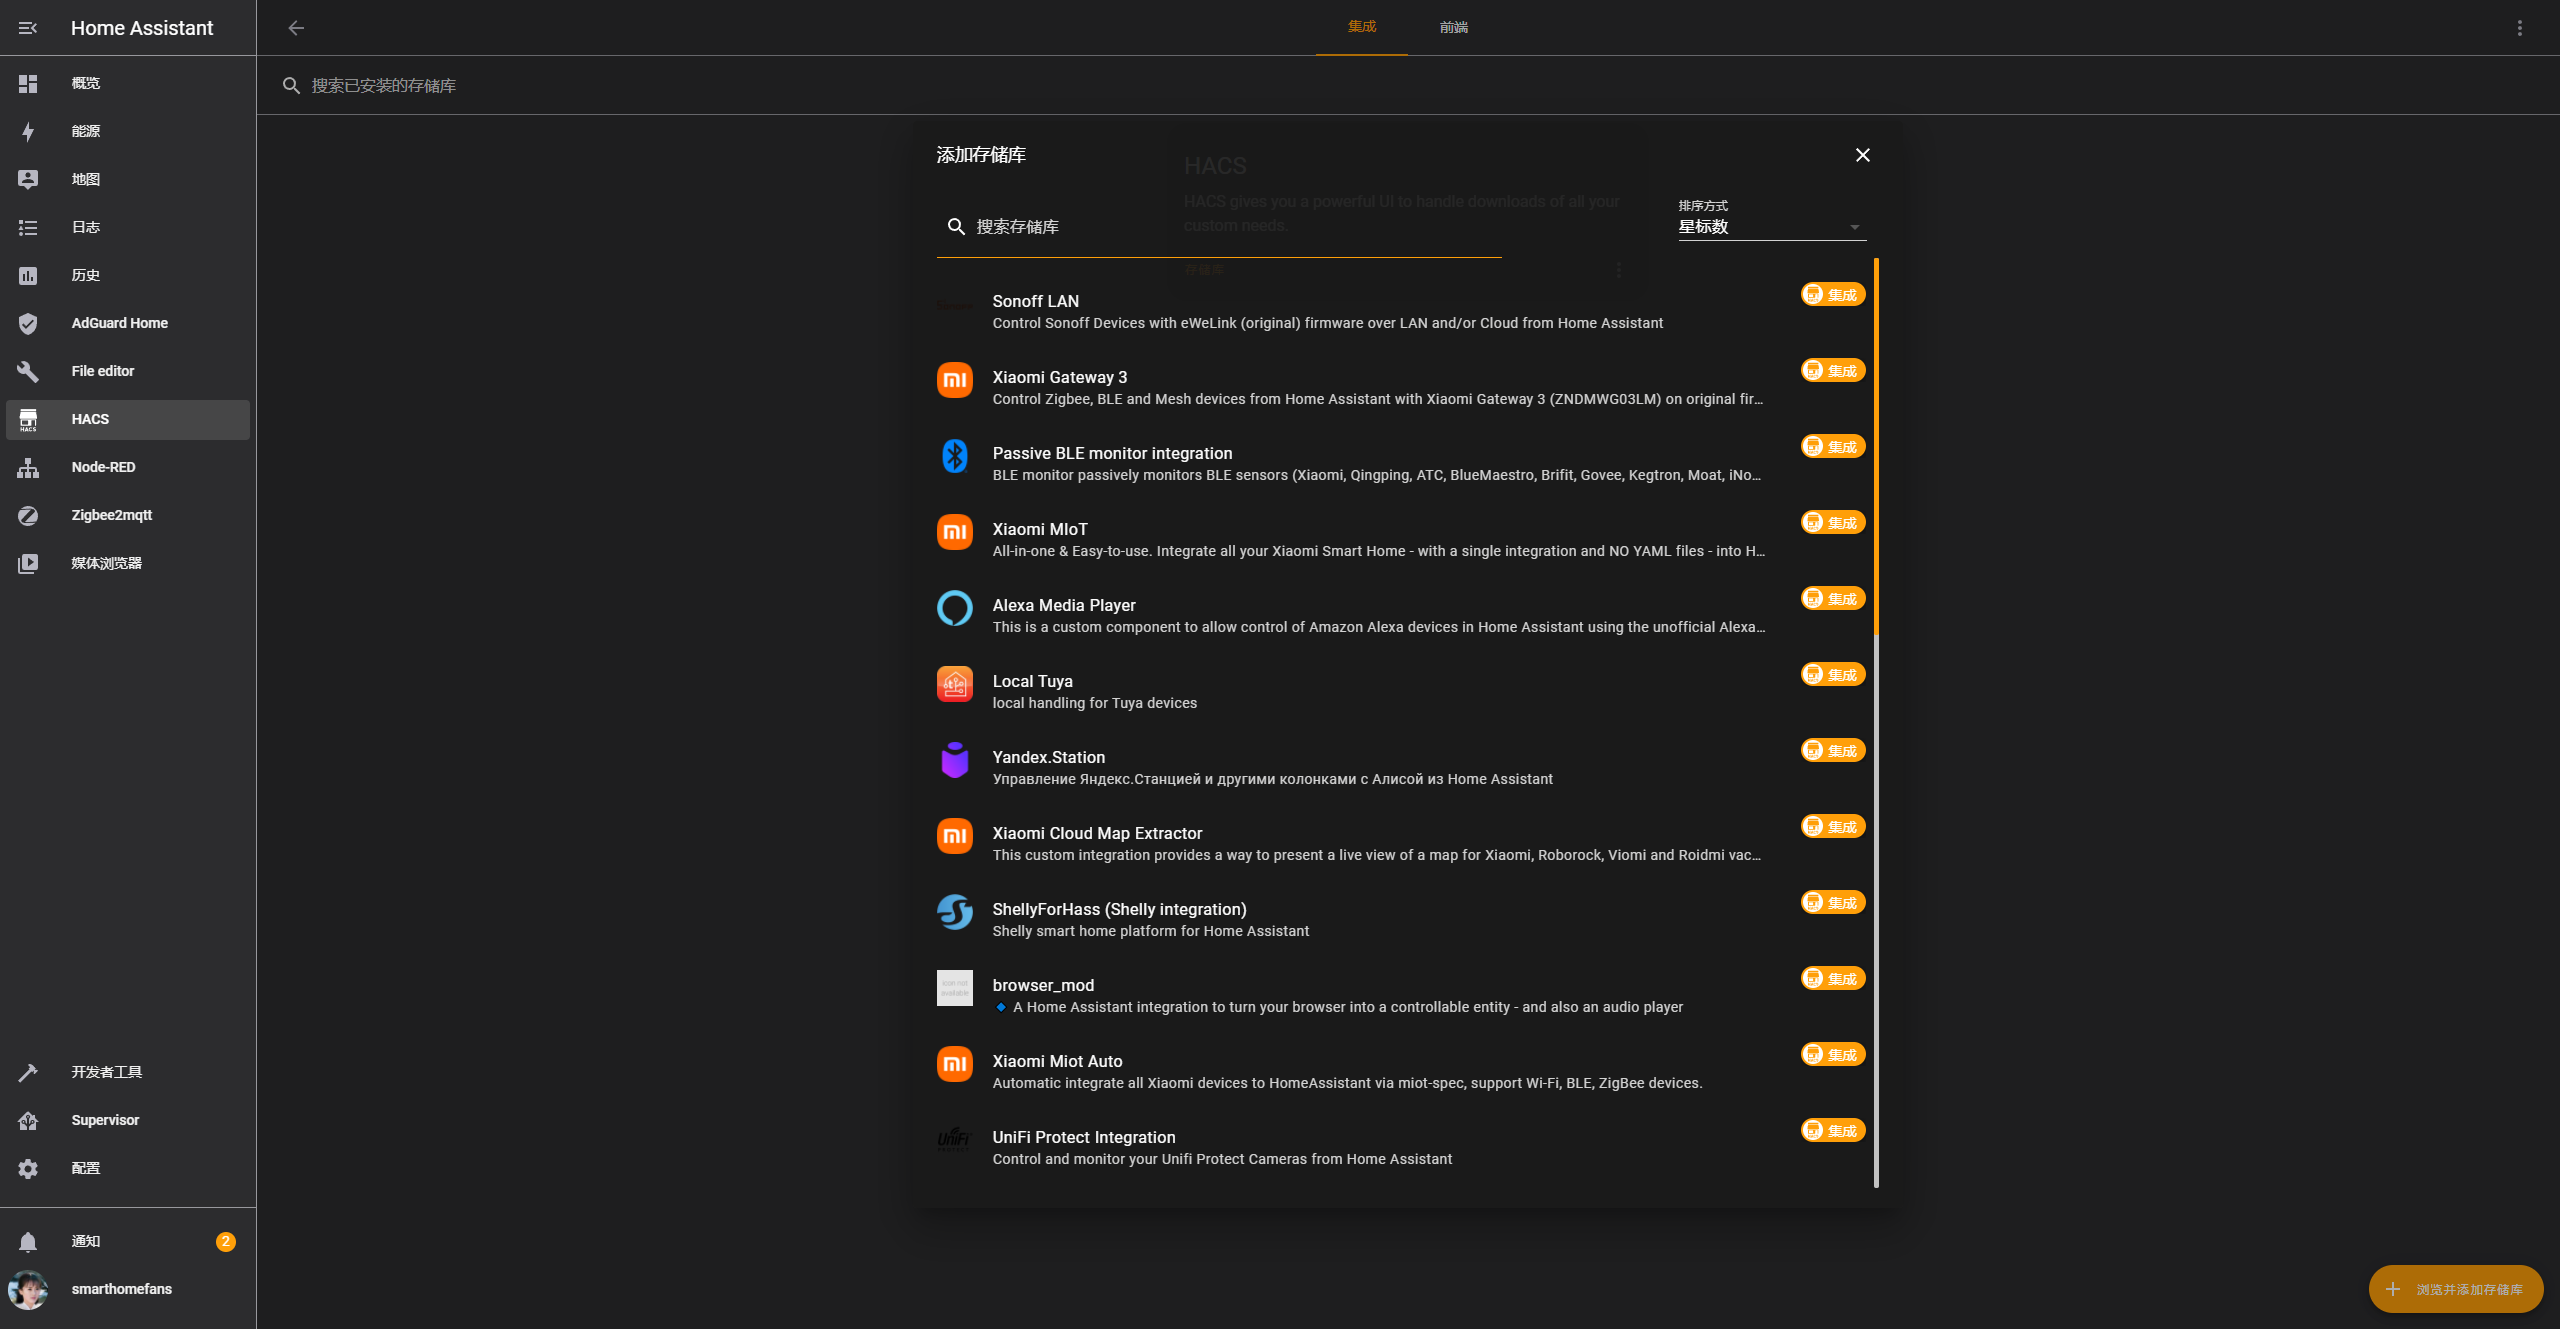The height and width of the screenshot is (1329, 2560).
Task: Switch to the 前端 tab
Action: click(x=1454, y=27)
